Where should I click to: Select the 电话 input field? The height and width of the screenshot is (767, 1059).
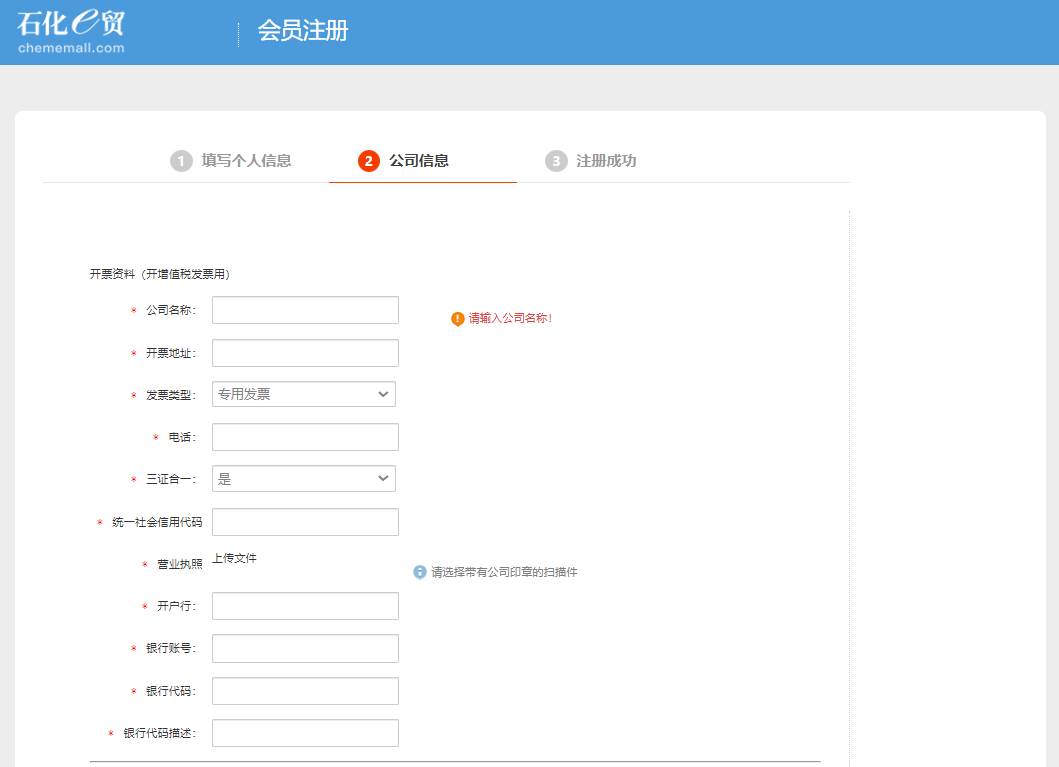pos(305,437)
